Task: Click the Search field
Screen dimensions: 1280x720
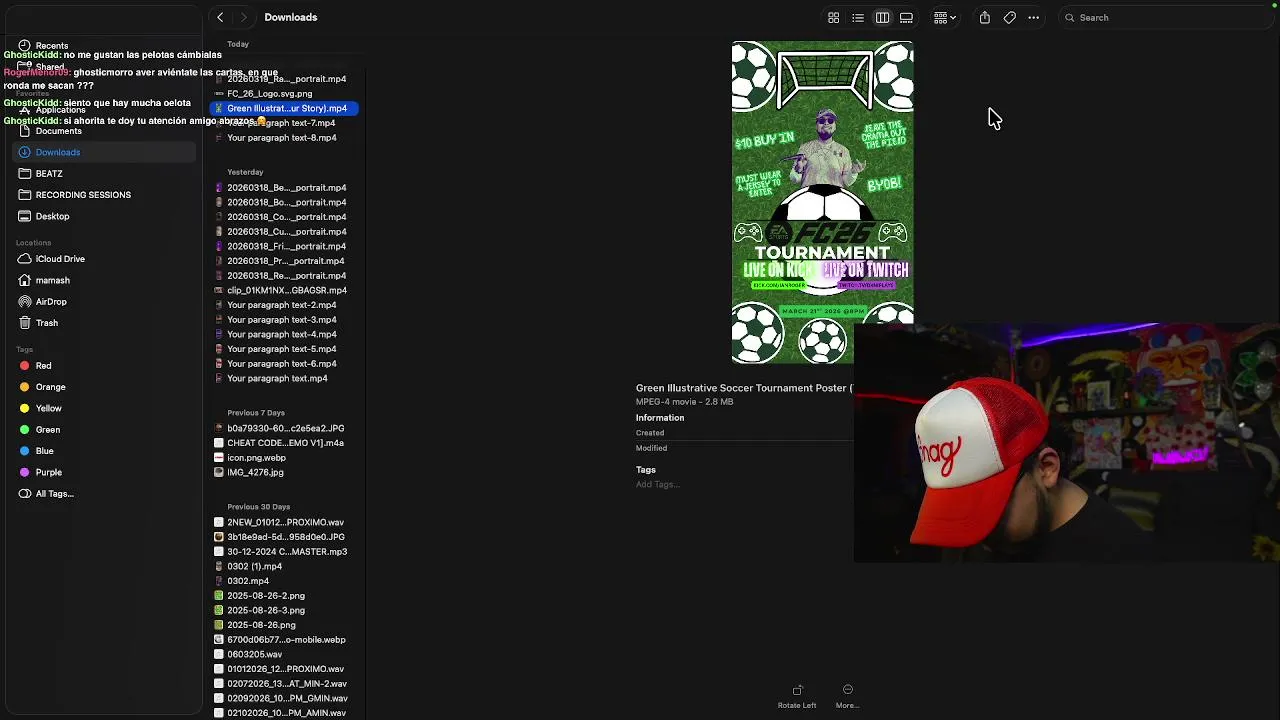Action: pyautogui.click(x=1165, y=17)
